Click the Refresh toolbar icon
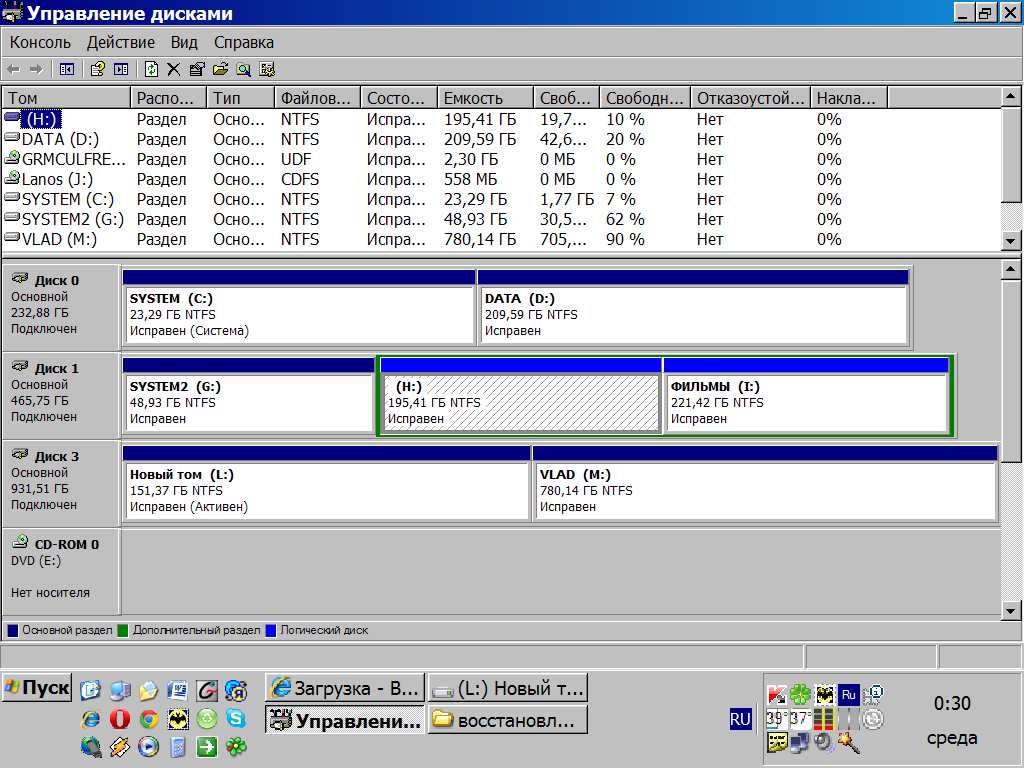The image size is (1024, 768). pos(151,69)
